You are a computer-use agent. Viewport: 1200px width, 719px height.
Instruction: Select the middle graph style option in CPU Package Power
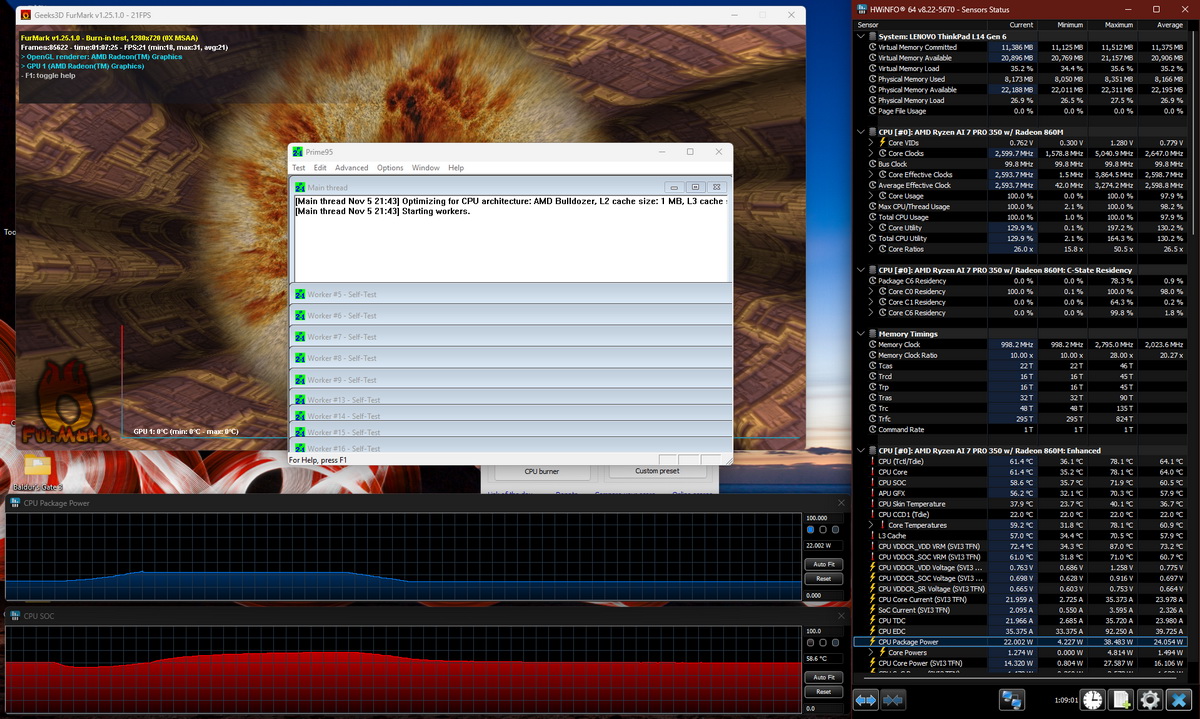822,529
